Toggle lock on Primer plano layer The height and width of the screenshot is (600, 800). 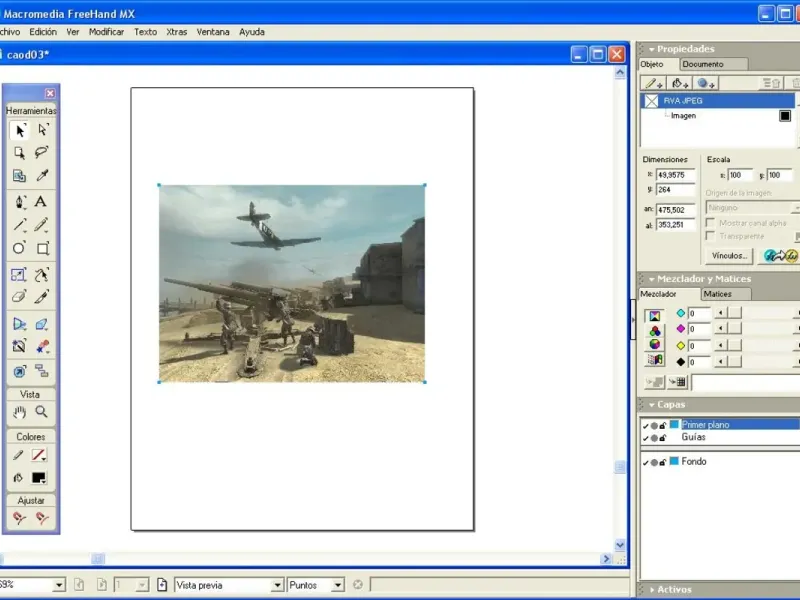664,425
